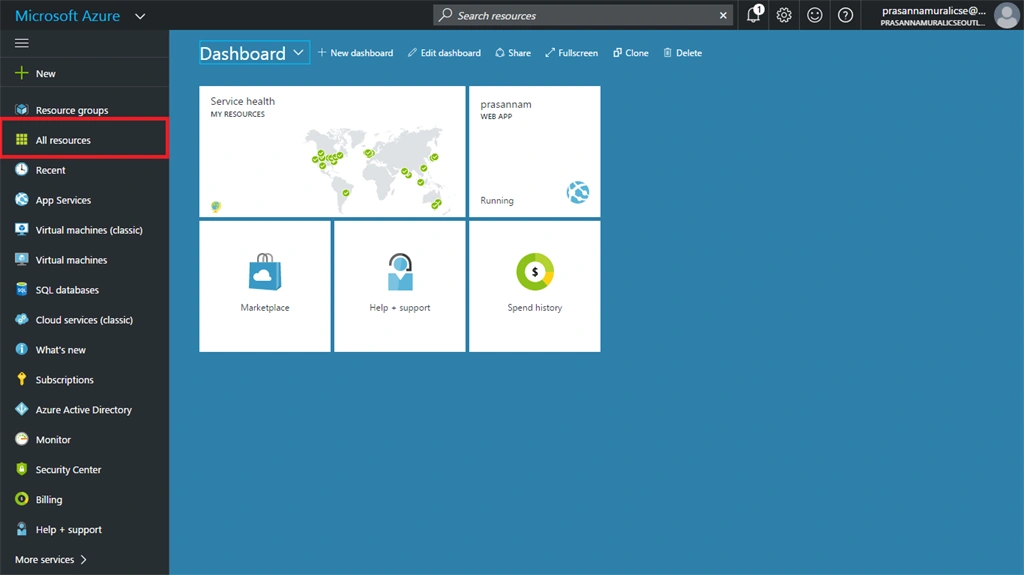The image size is (1024, 575).
Task: Collapse sidebar with hamburger menu icon
Action: pos(22,43)
